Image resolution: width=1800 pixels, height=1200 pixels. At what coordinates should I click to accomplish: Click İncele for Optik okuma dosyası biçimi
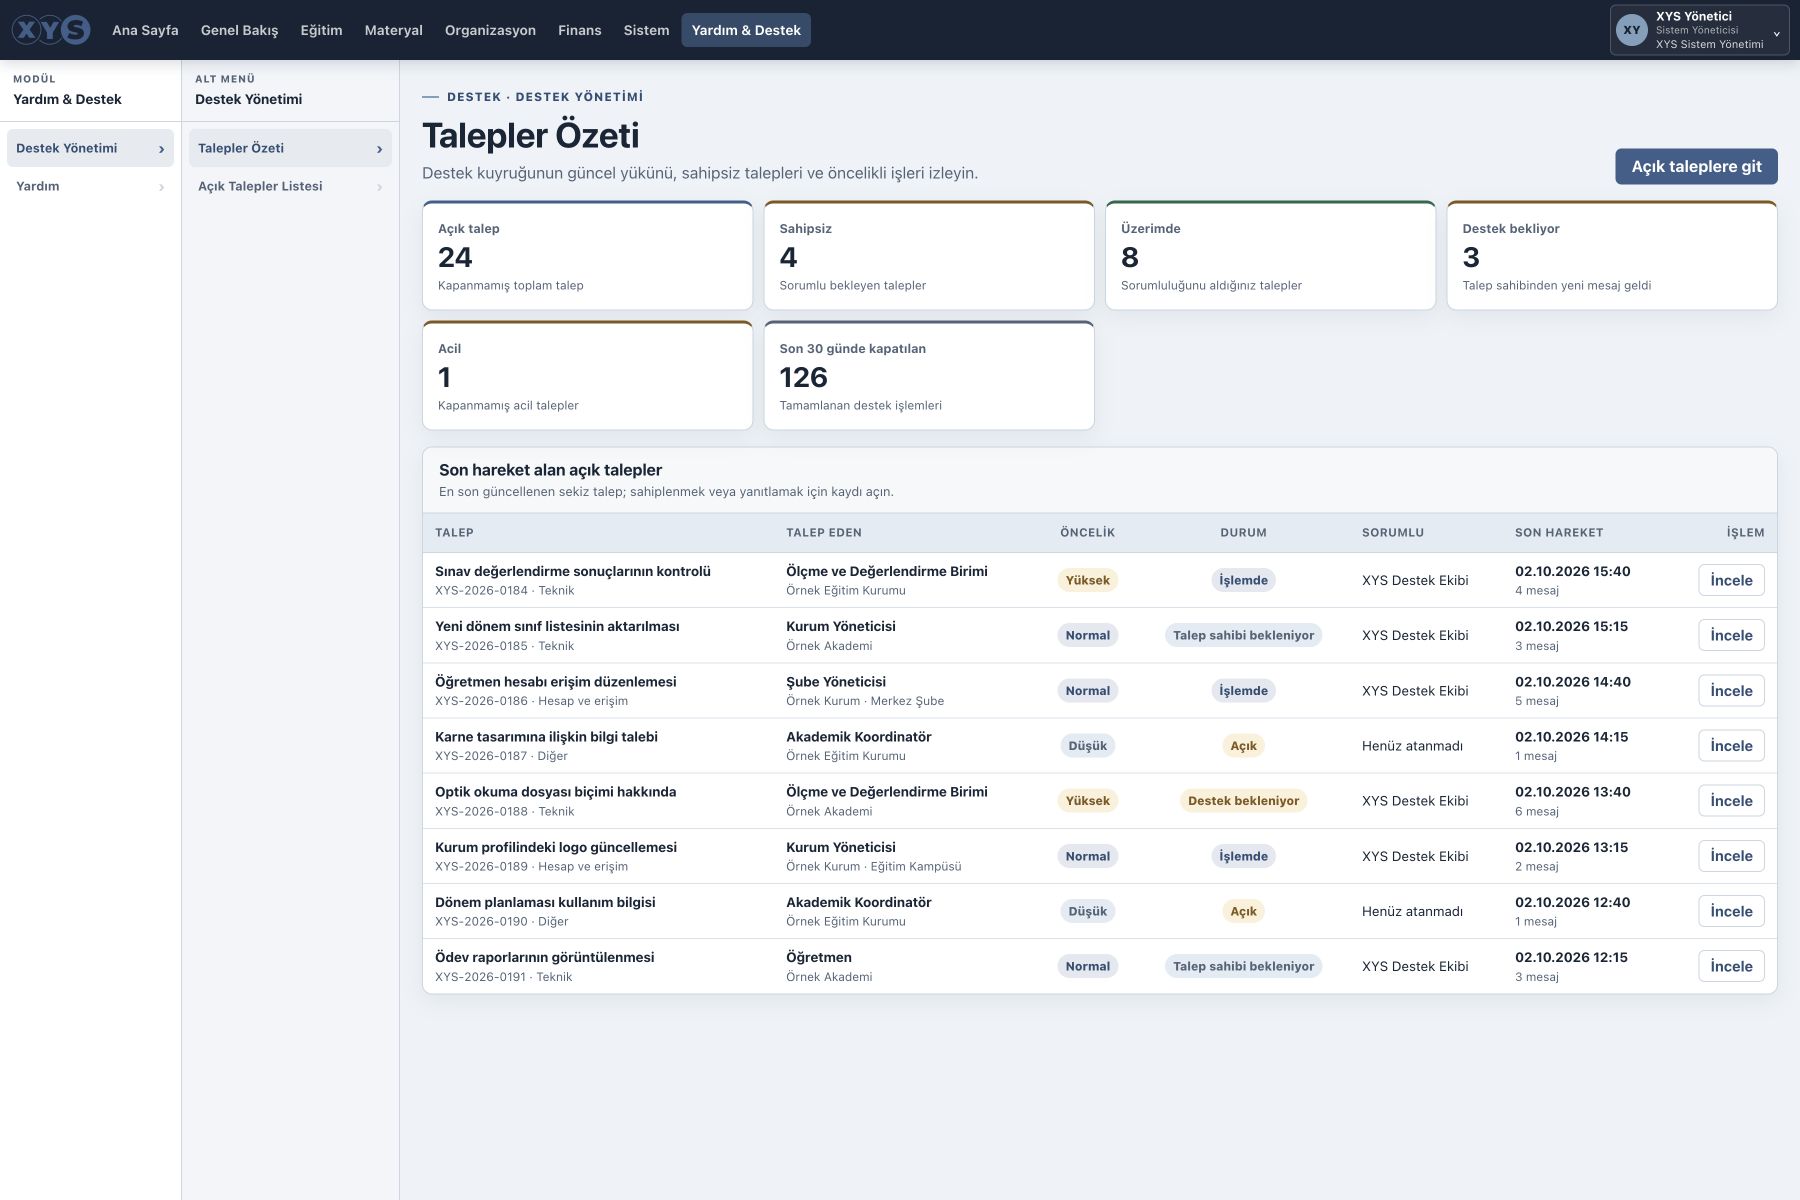click(1731, 800)
